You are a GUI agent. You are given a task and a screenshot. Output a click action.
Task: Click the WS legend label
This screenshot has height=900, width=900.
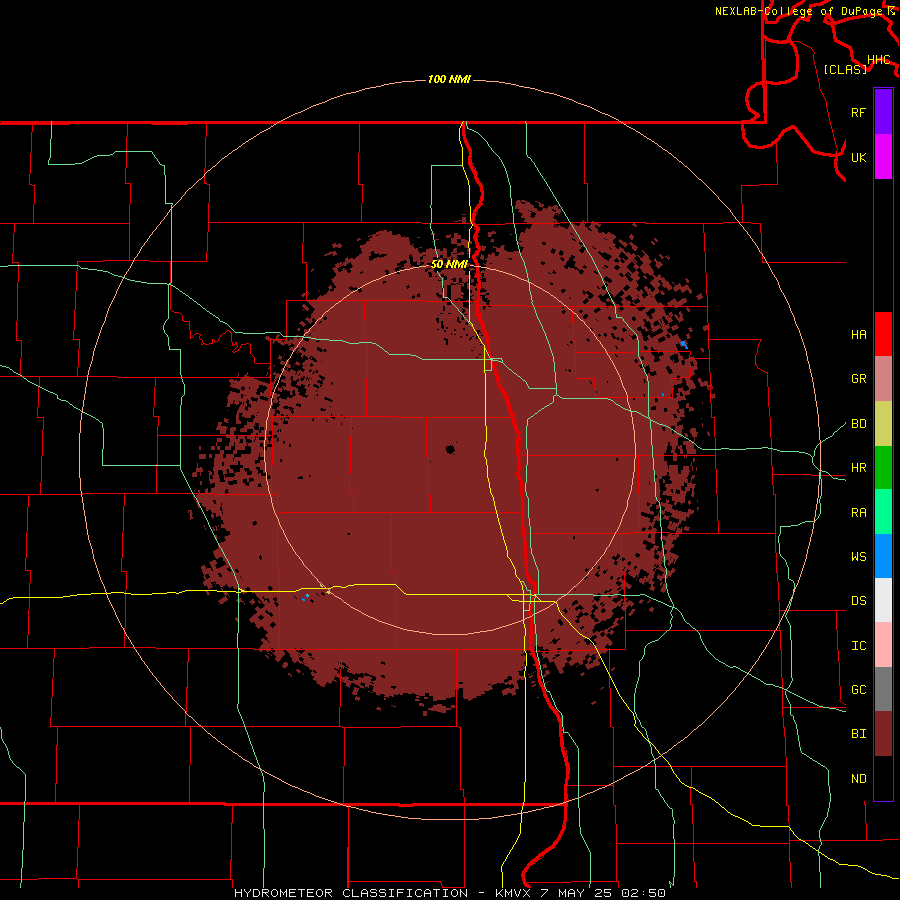(858, 556)
